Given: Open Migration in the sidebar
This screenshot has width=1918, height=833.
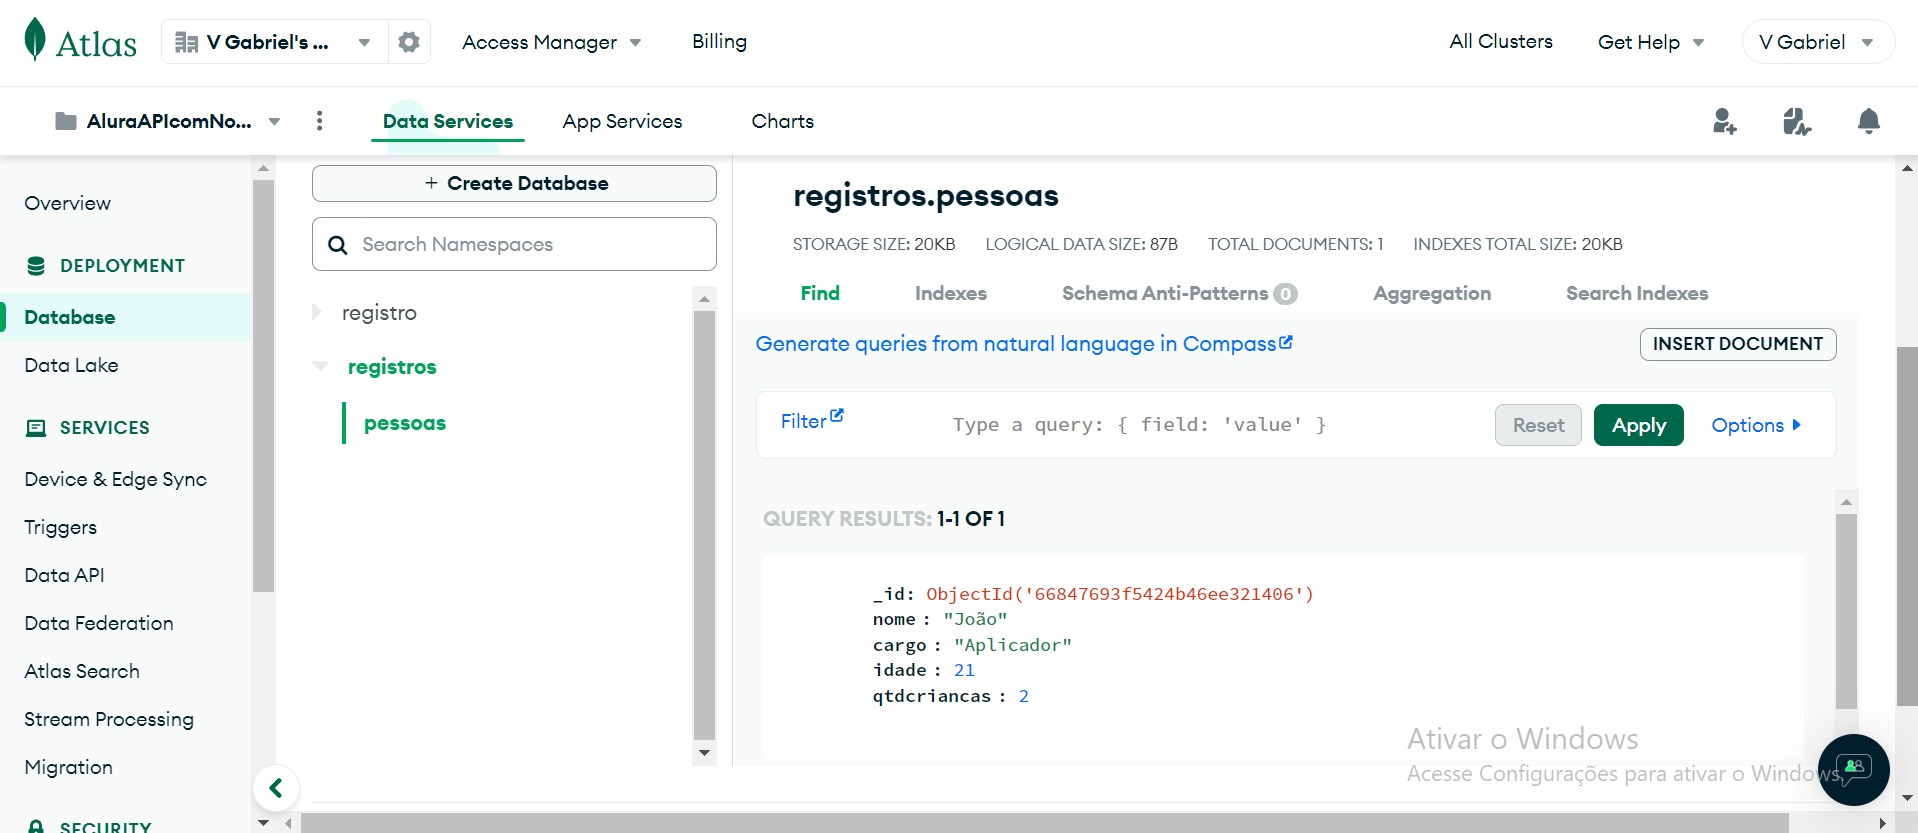Looking at the screenshot, I should pyautogui.click(x=68, y=767).
